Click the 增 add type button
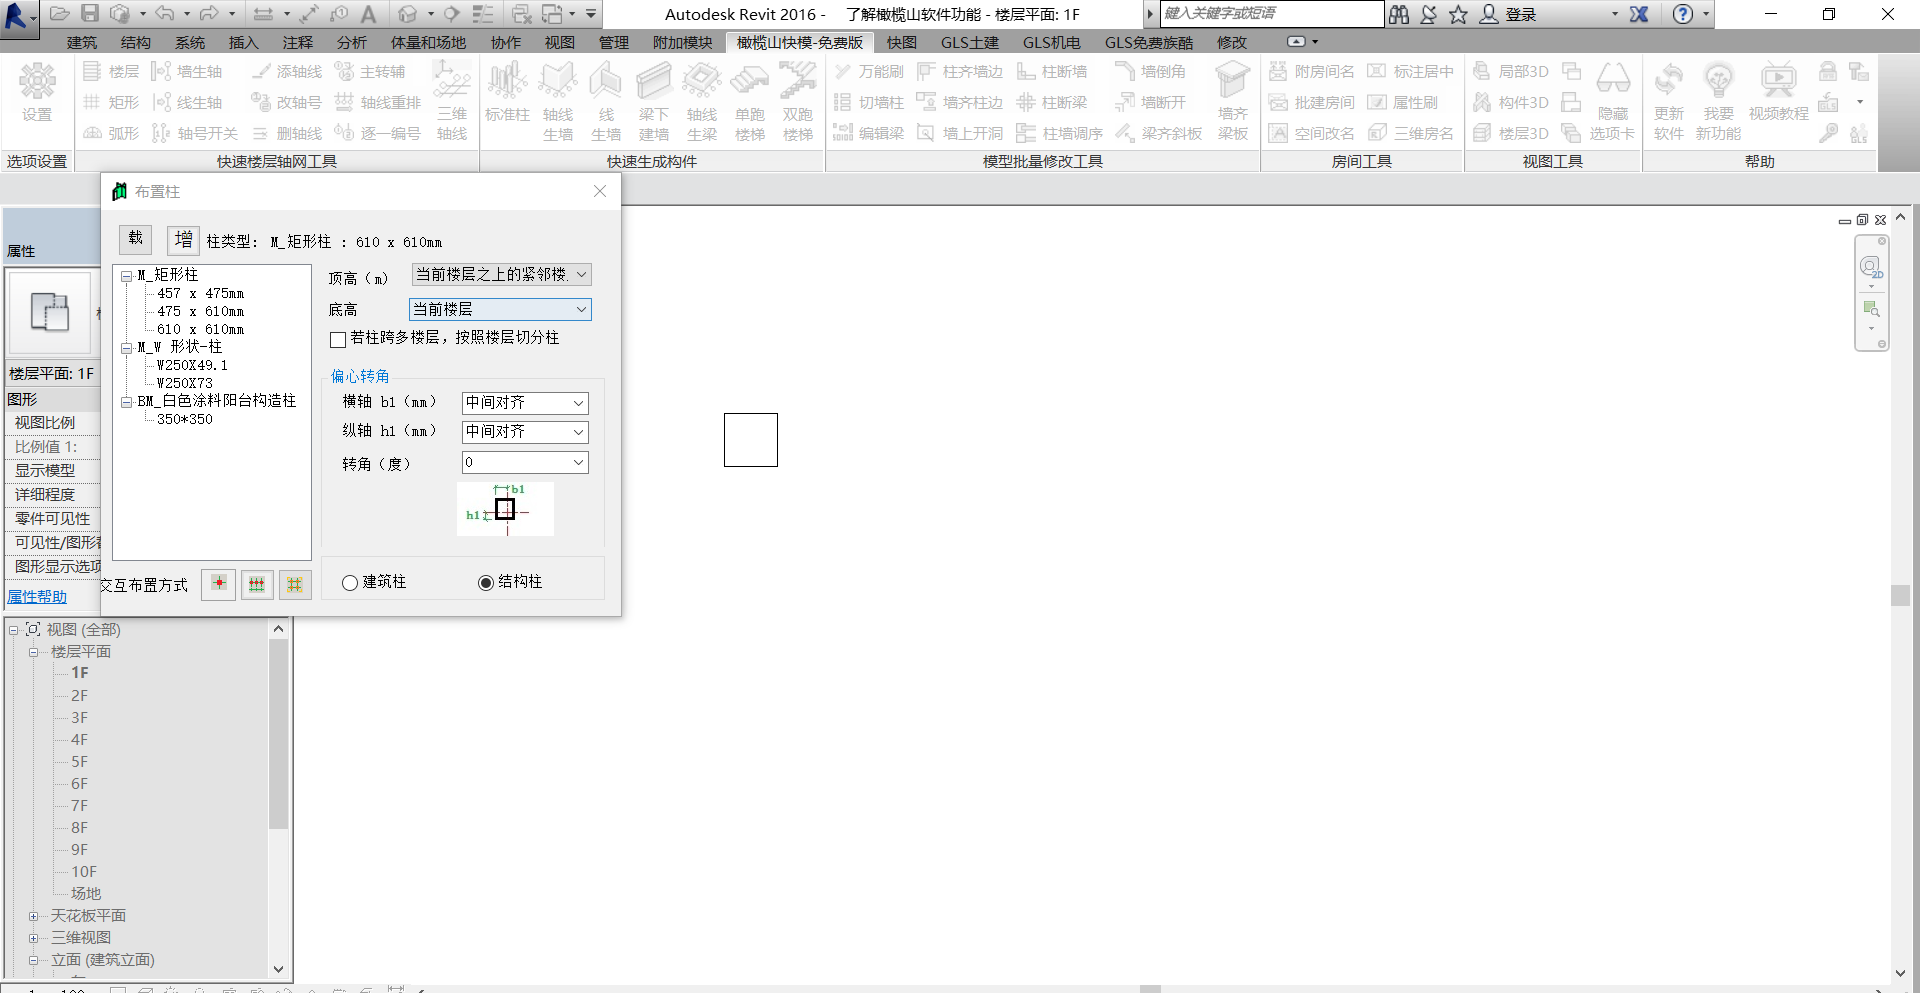Screen dimensions: 1920x993 coord(183,239)
